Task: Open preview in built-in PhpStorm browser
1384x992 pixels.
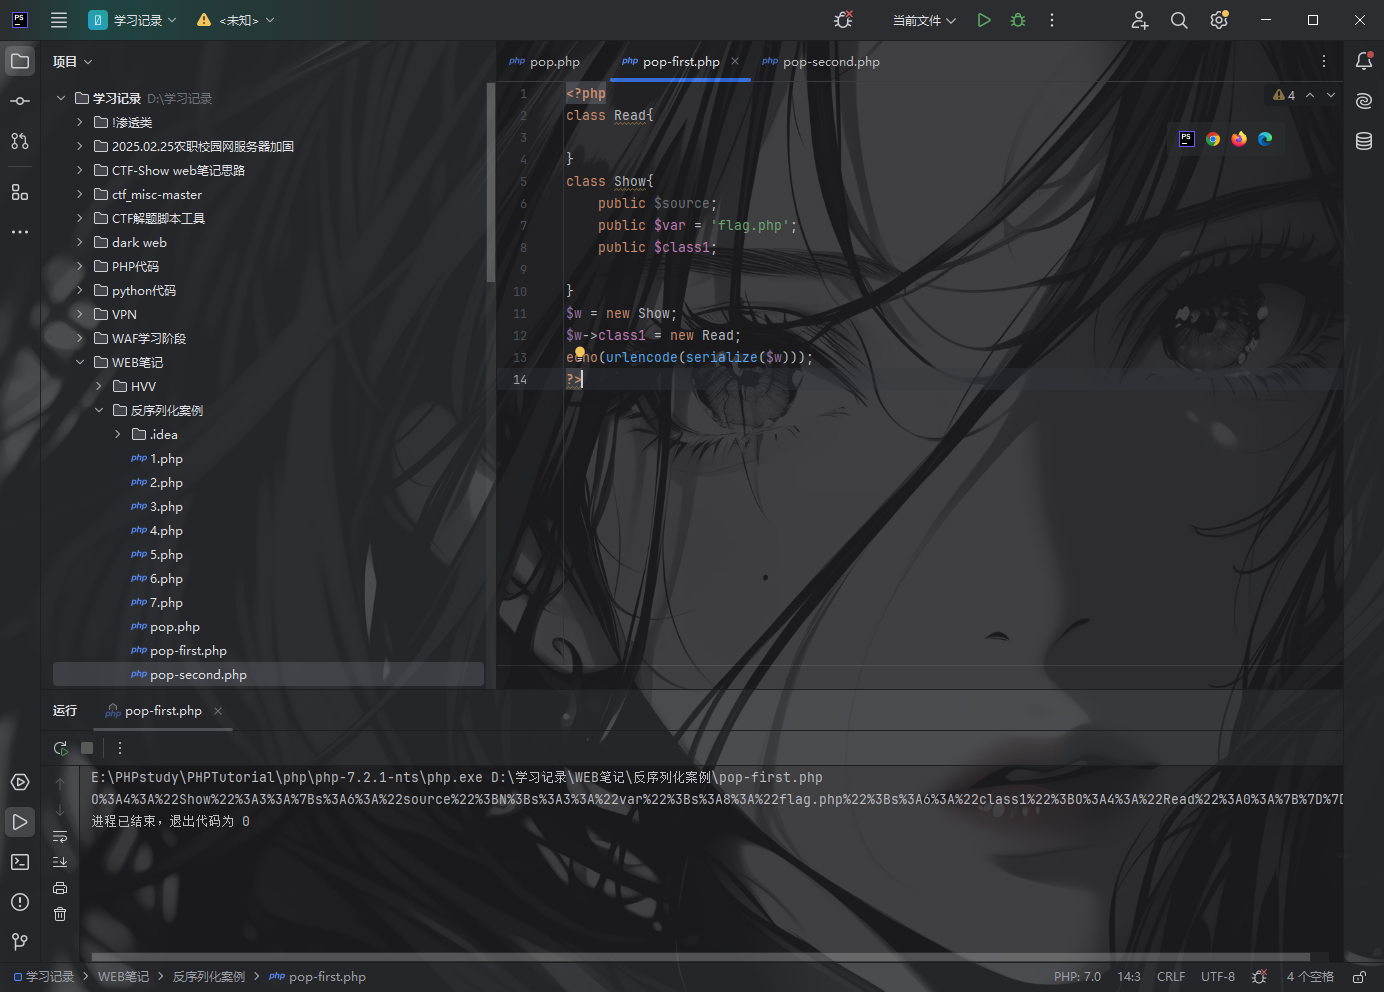Action: [x=1187, y=139]
